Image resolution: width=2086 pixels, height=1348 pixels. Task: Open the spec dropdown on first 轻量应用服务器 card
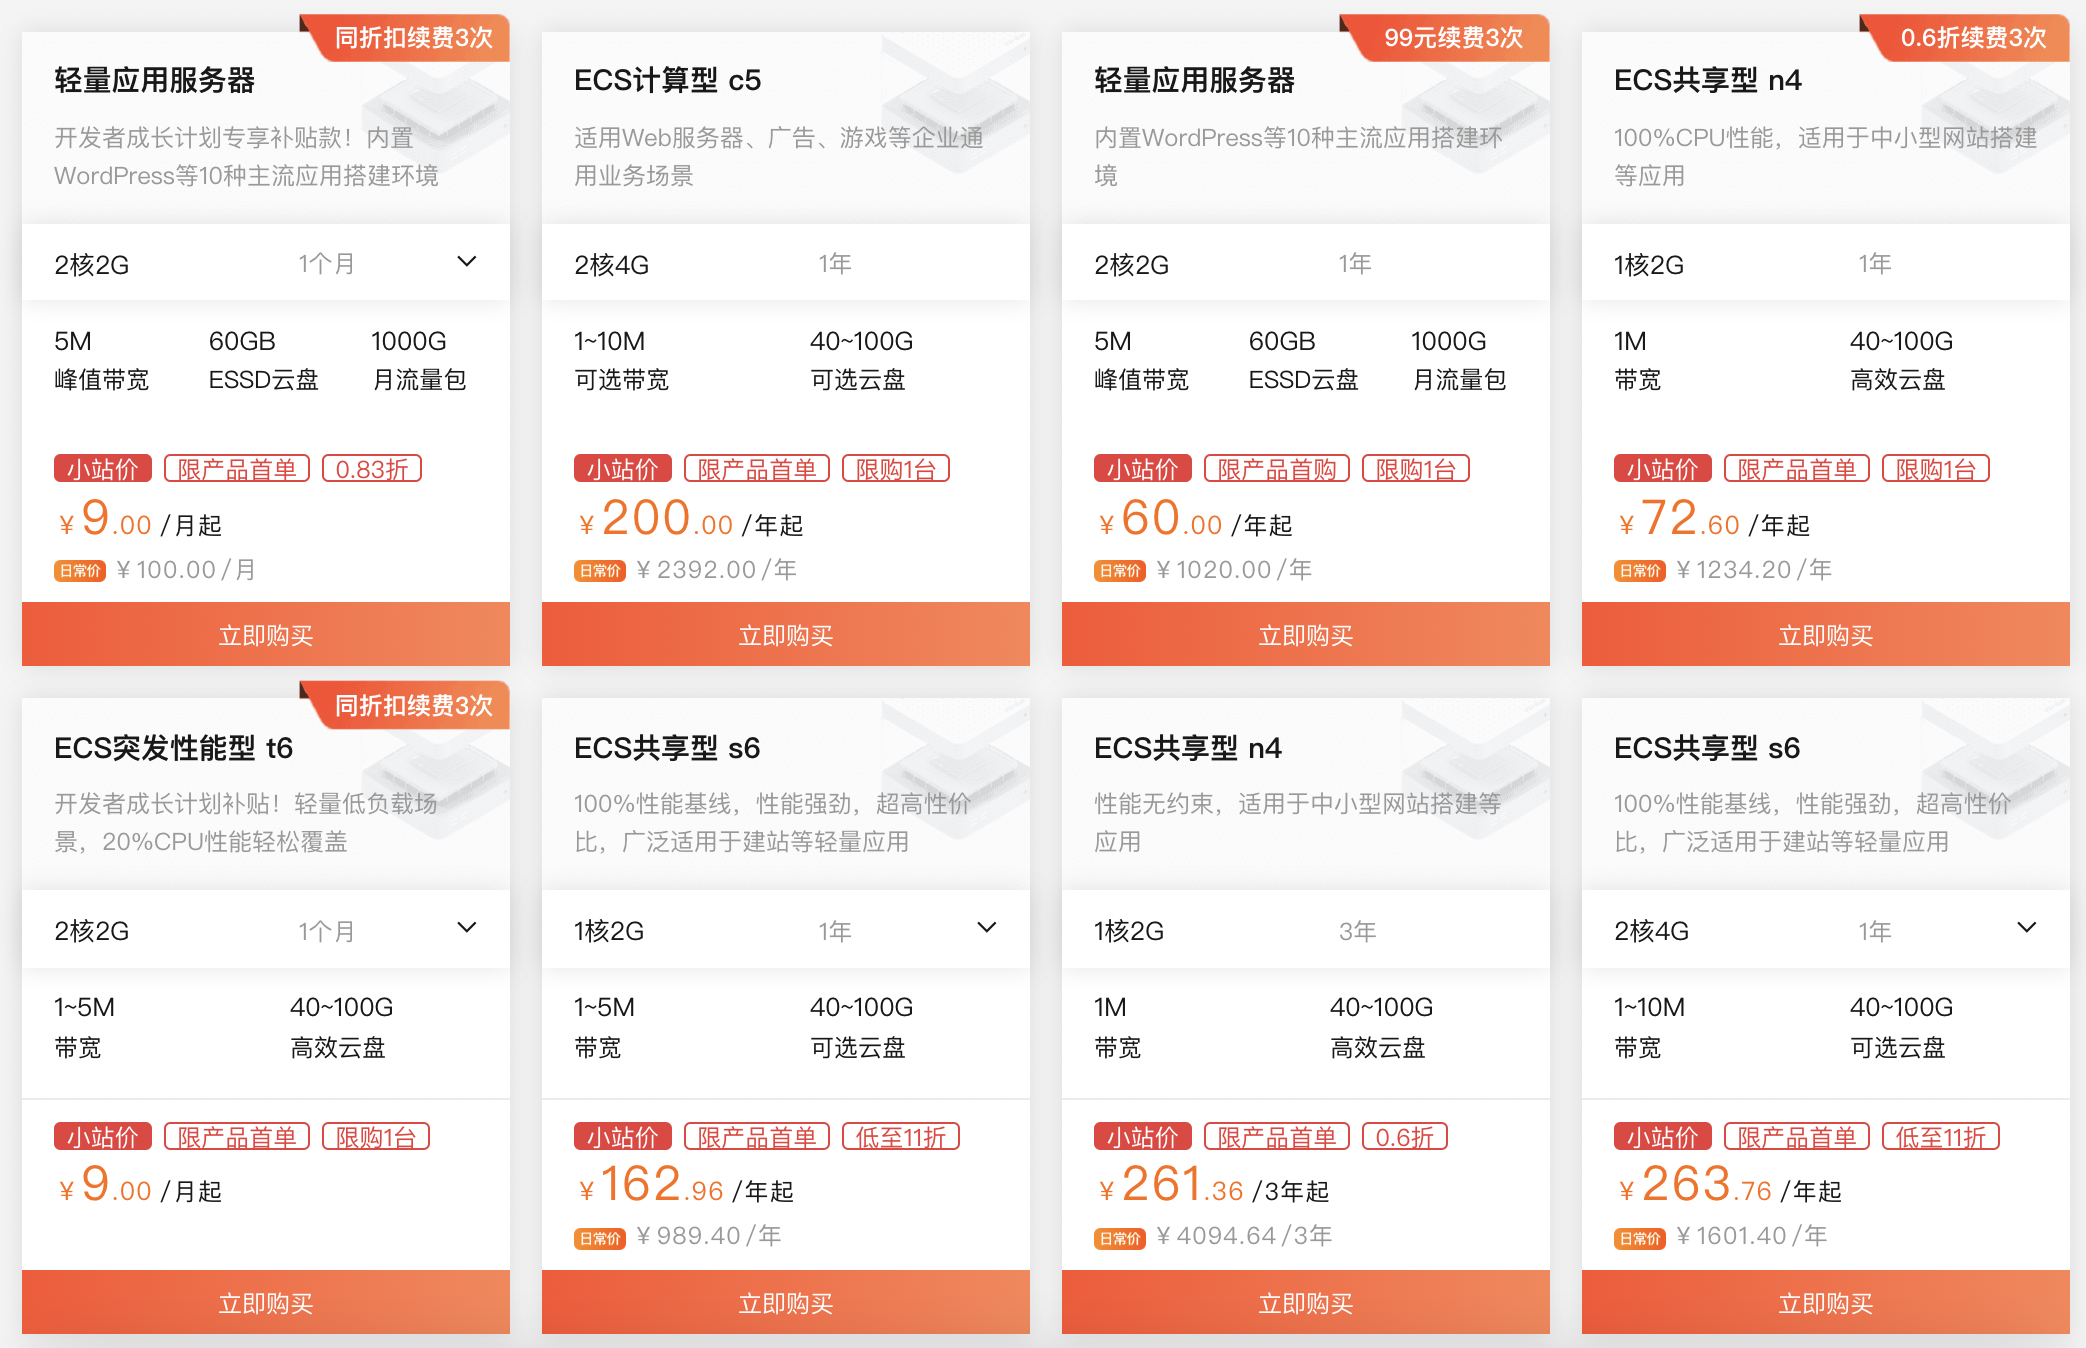pyautogui.click(x=466, y=262)
